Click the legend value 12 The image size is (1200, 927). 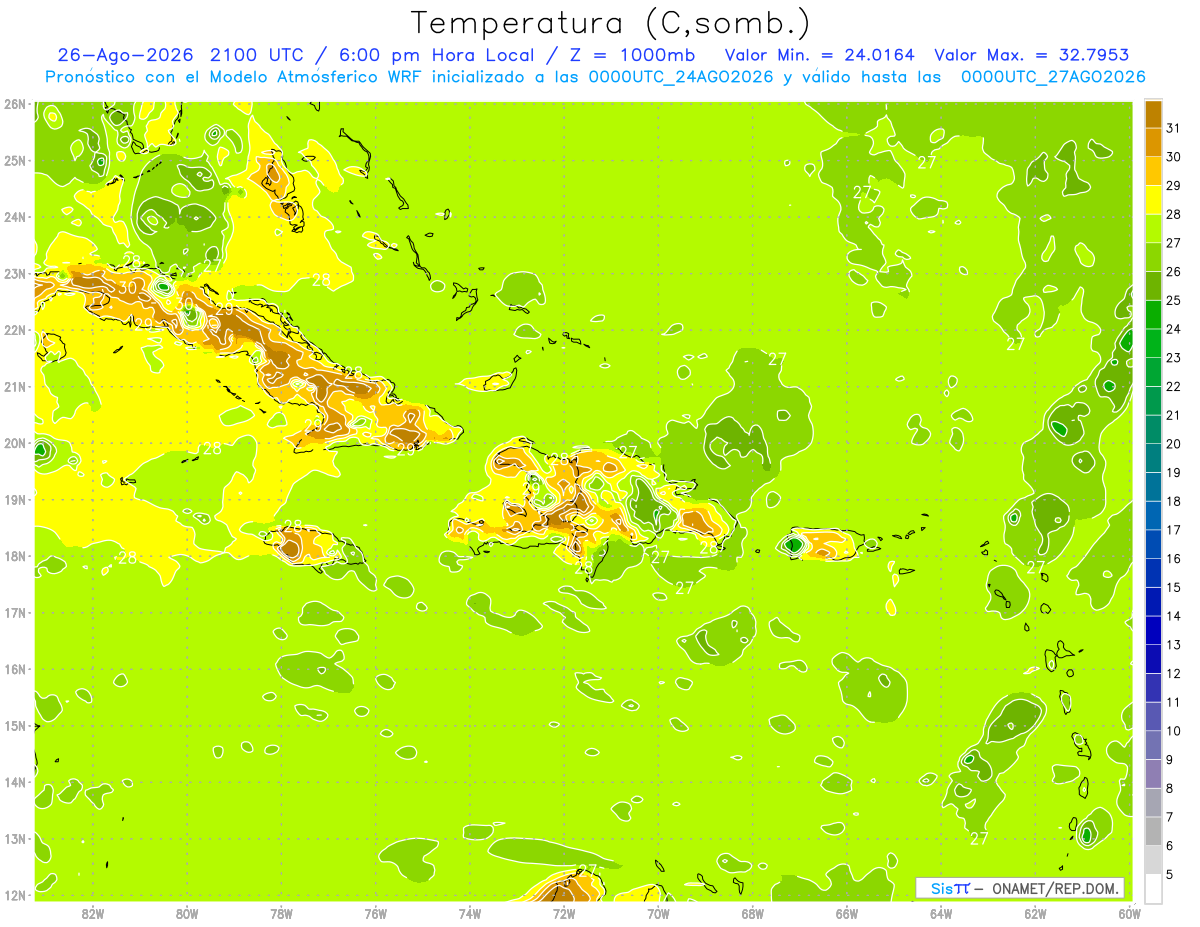click(1175, 674)
